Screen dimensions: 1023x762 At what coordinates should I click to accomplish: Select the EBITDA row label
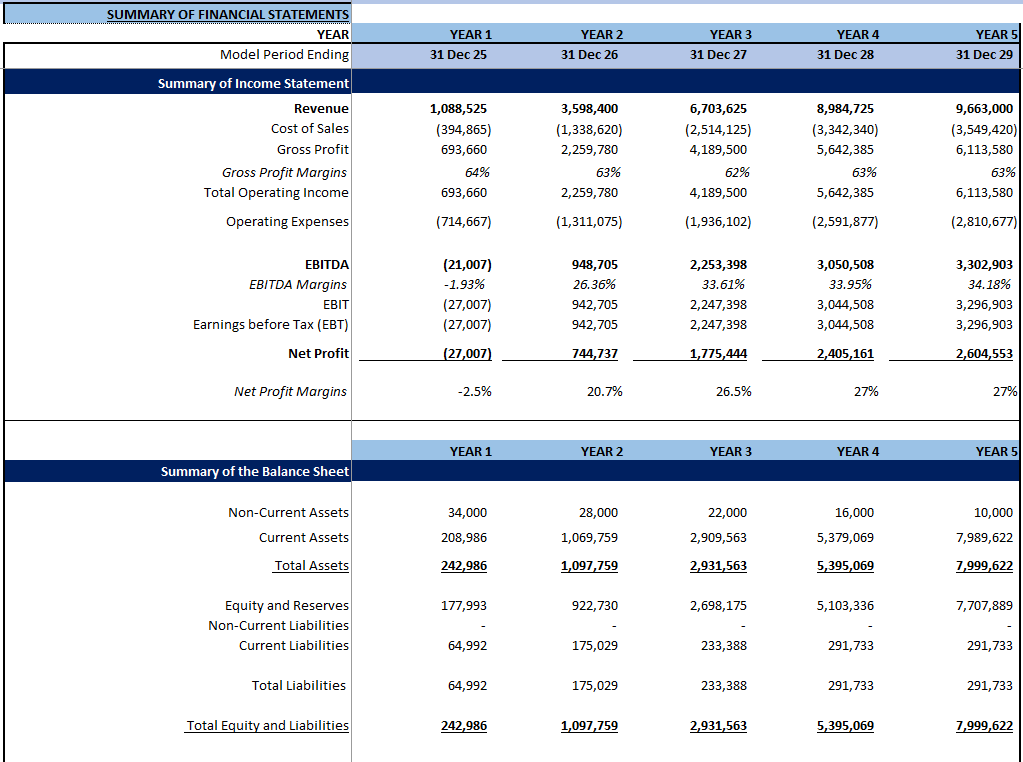pos(325,264)
